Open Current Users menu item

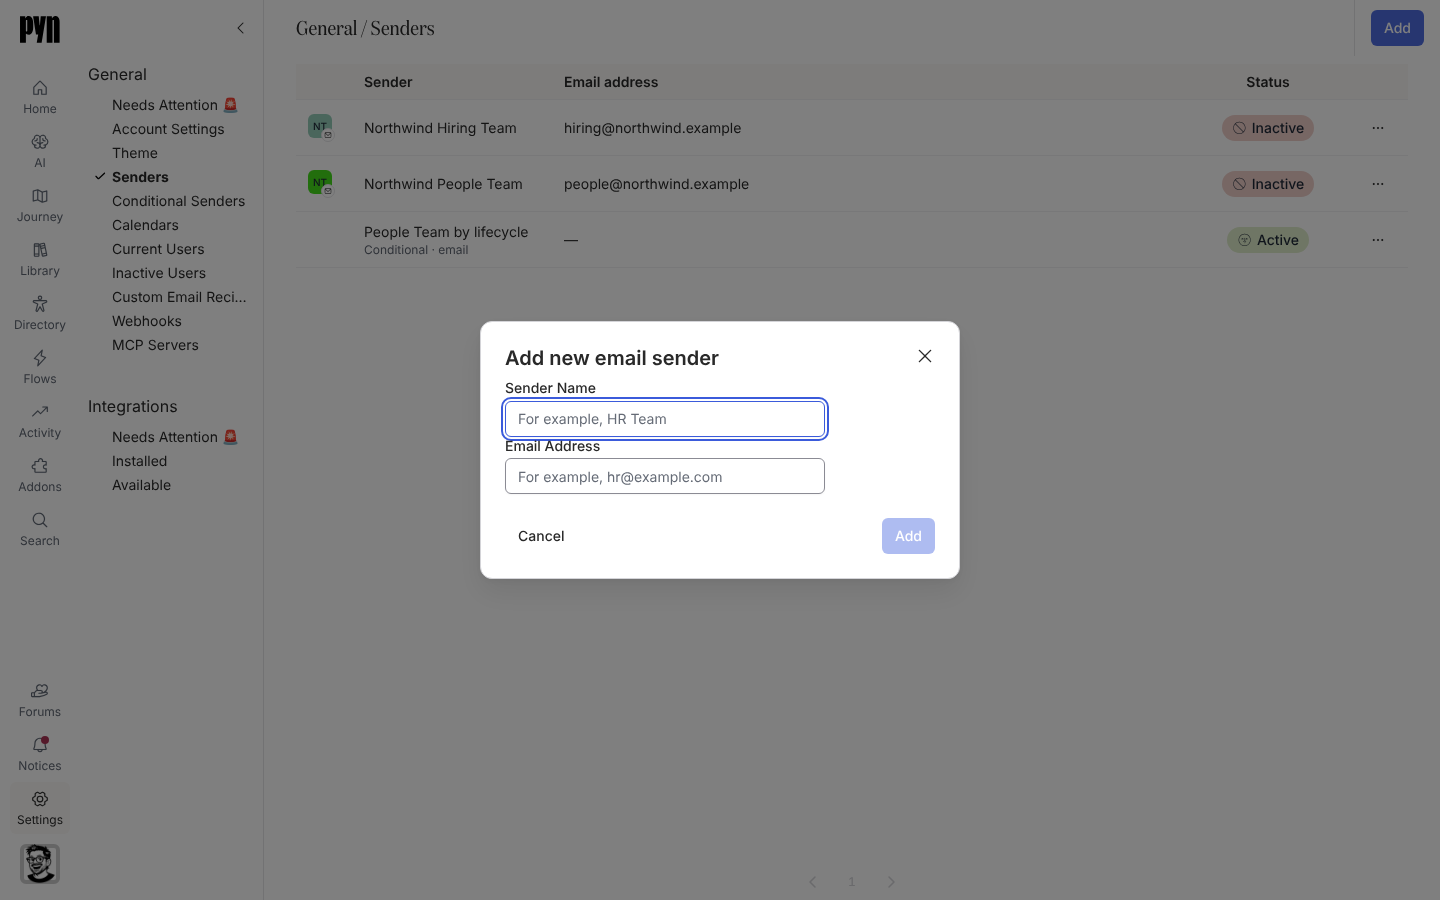coord(158,249)
